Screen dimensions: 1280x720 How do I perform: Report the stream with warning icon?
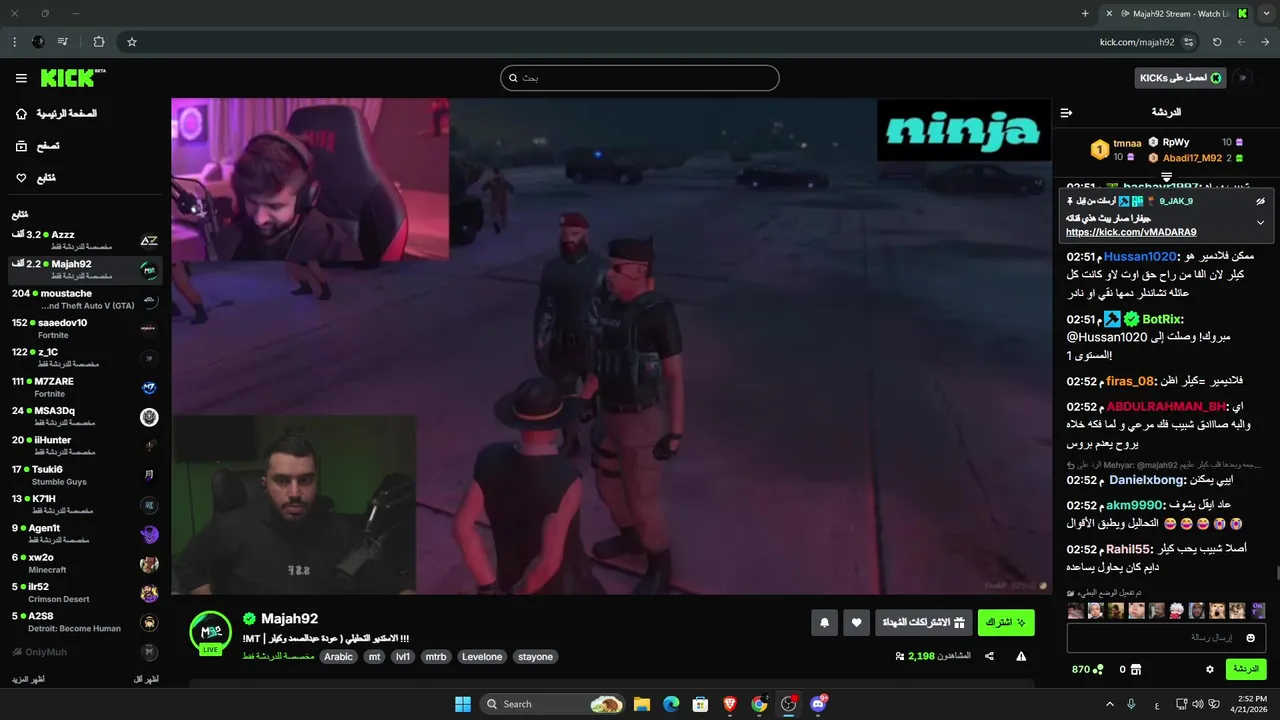tap(1021, 657)
